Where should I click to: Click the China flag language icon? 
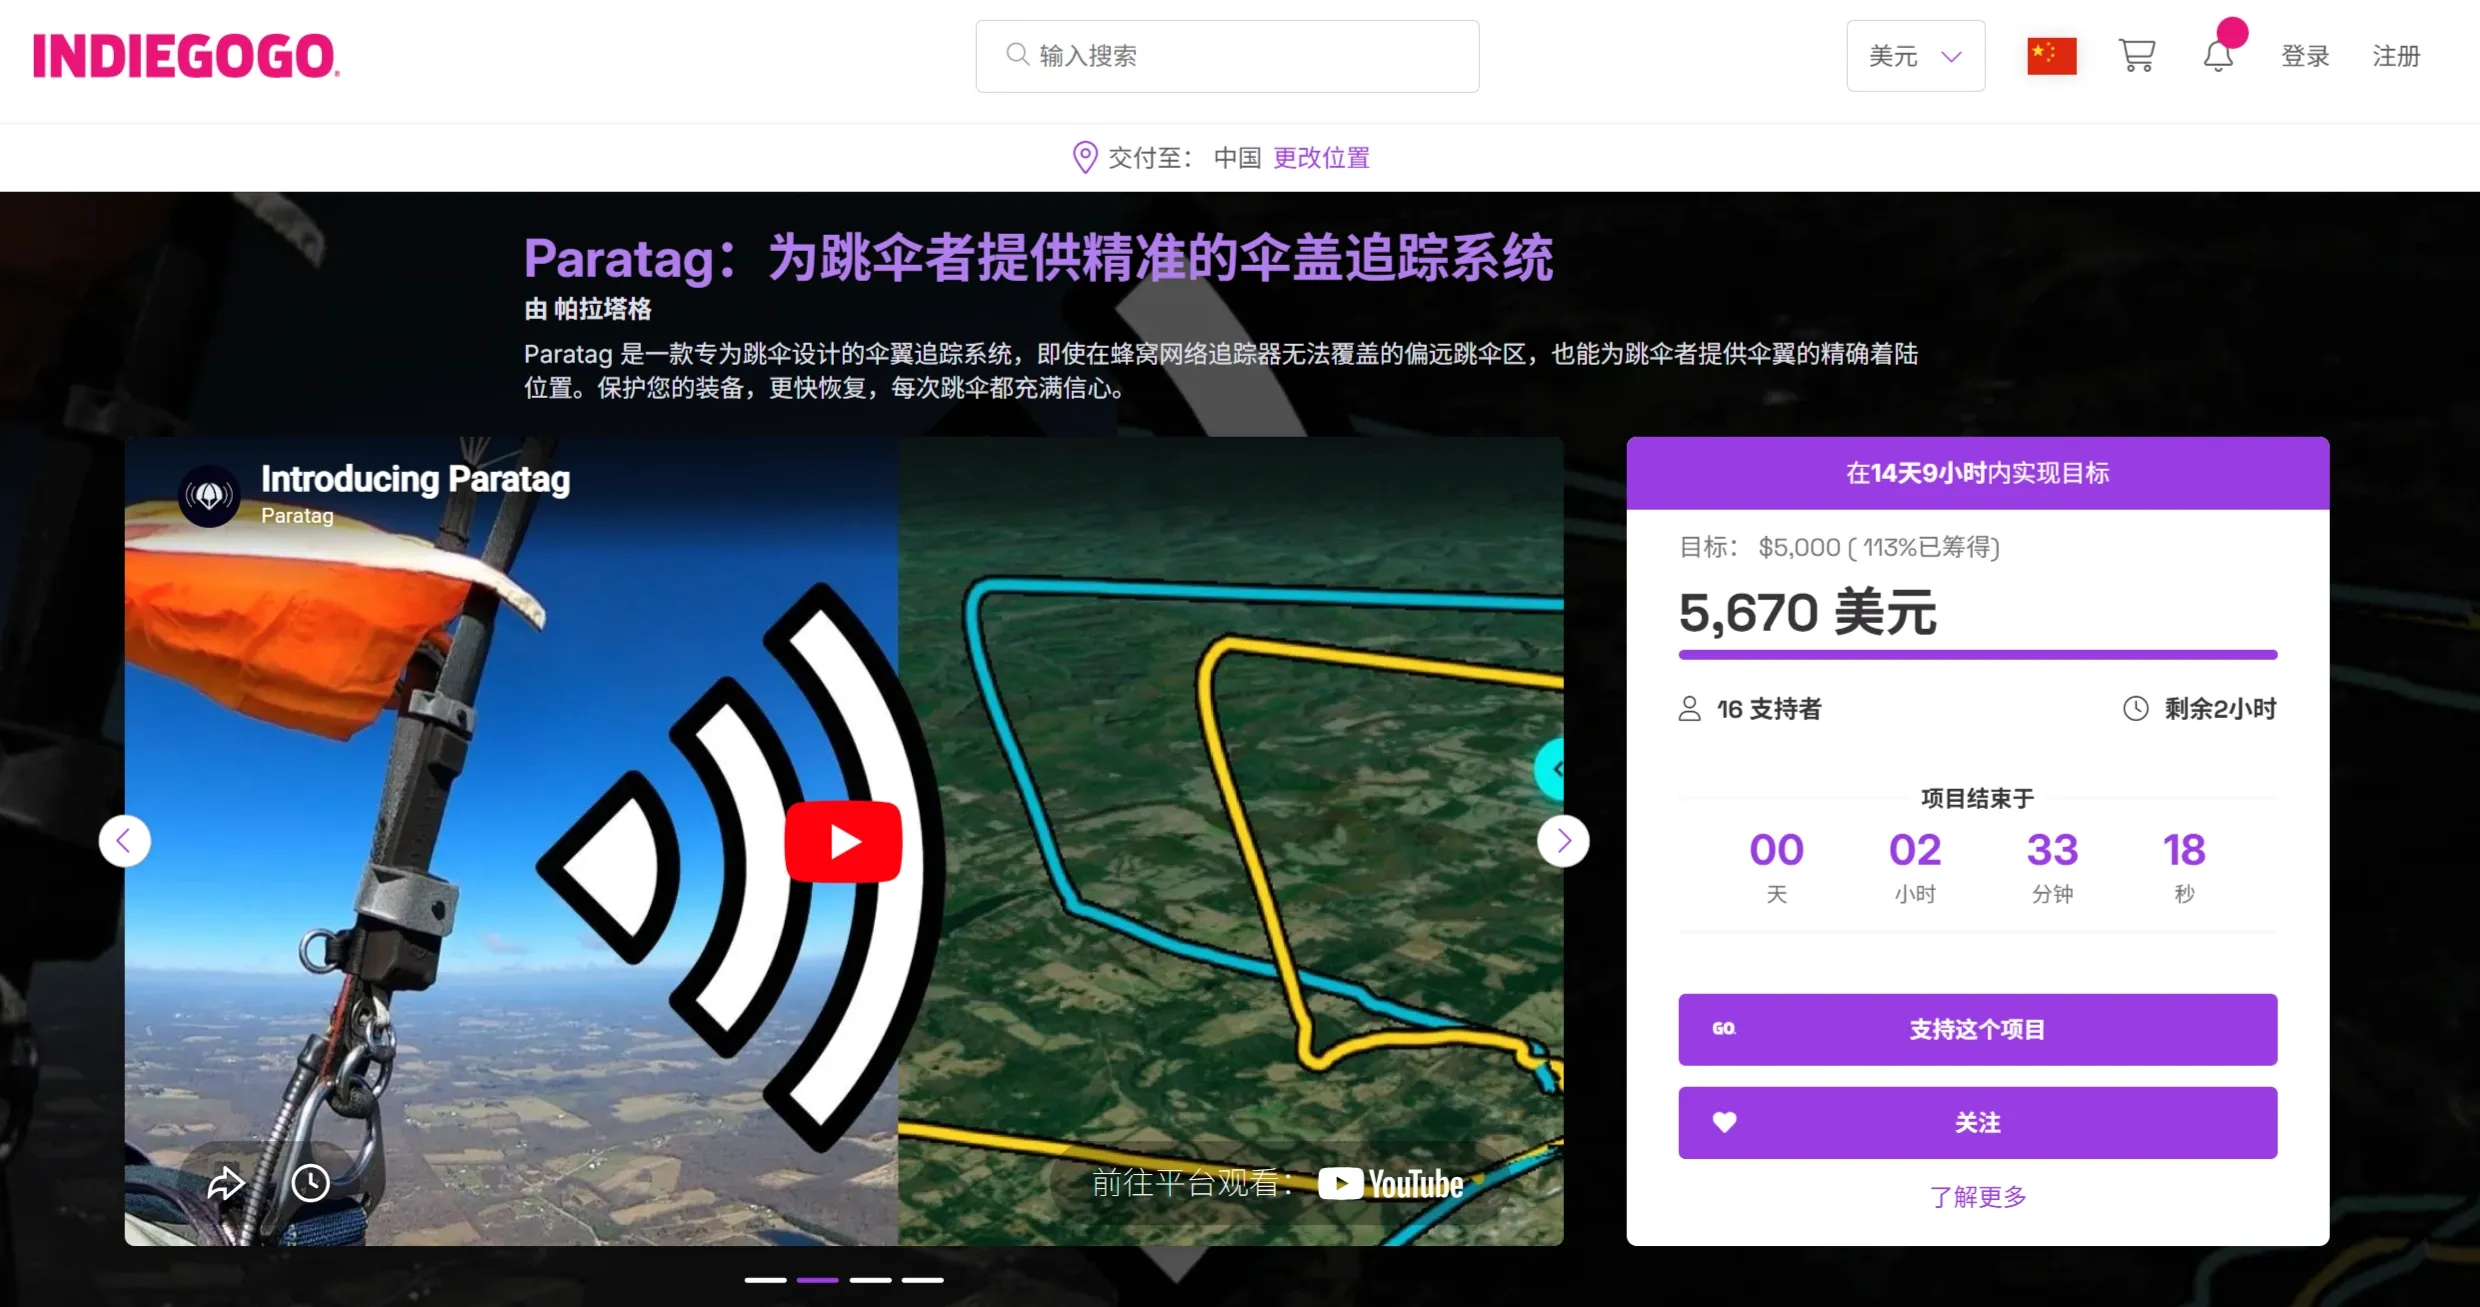click(2051, 56)
